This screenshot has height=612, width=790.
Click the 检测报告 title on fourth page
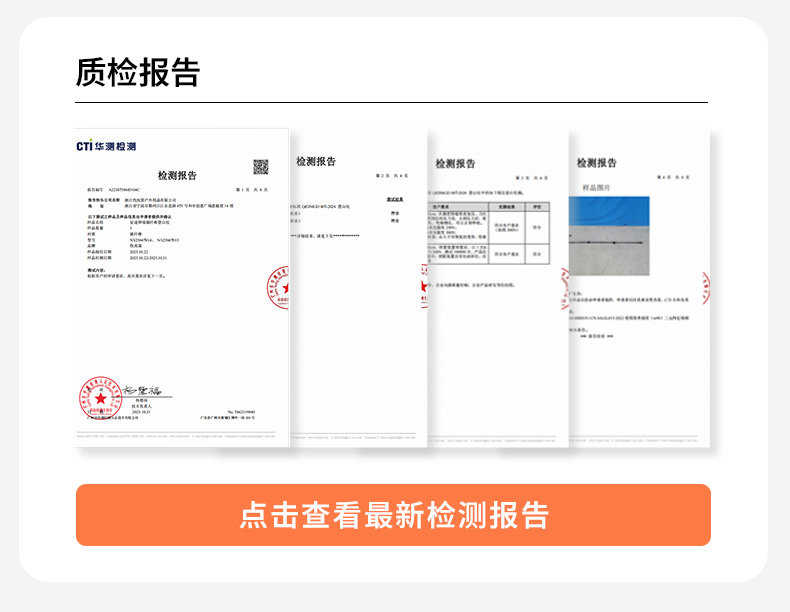point(597,162)
